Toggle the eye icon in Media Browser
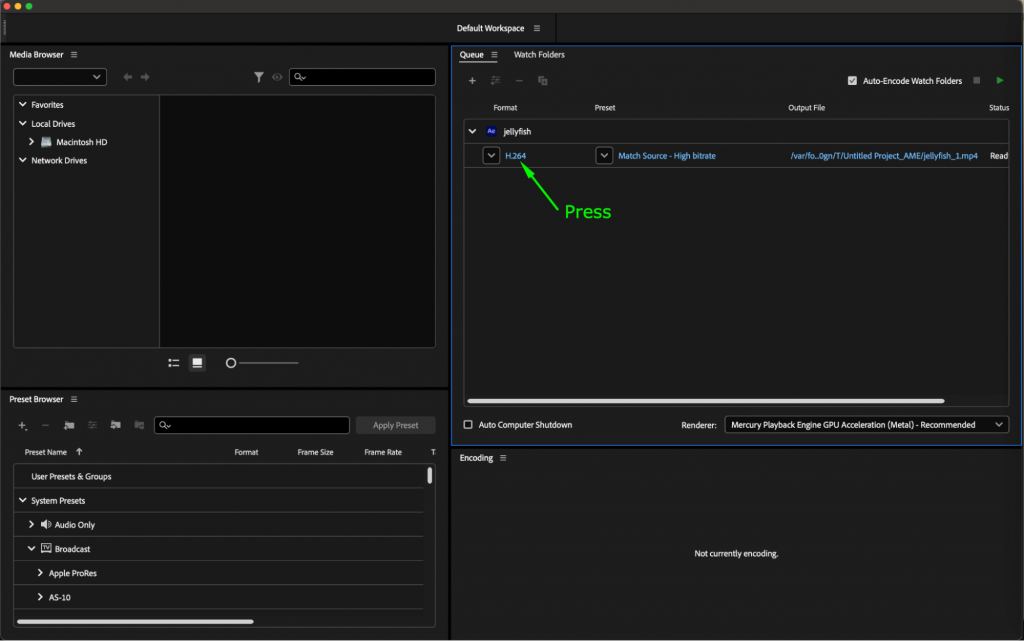 pos(277,76)
